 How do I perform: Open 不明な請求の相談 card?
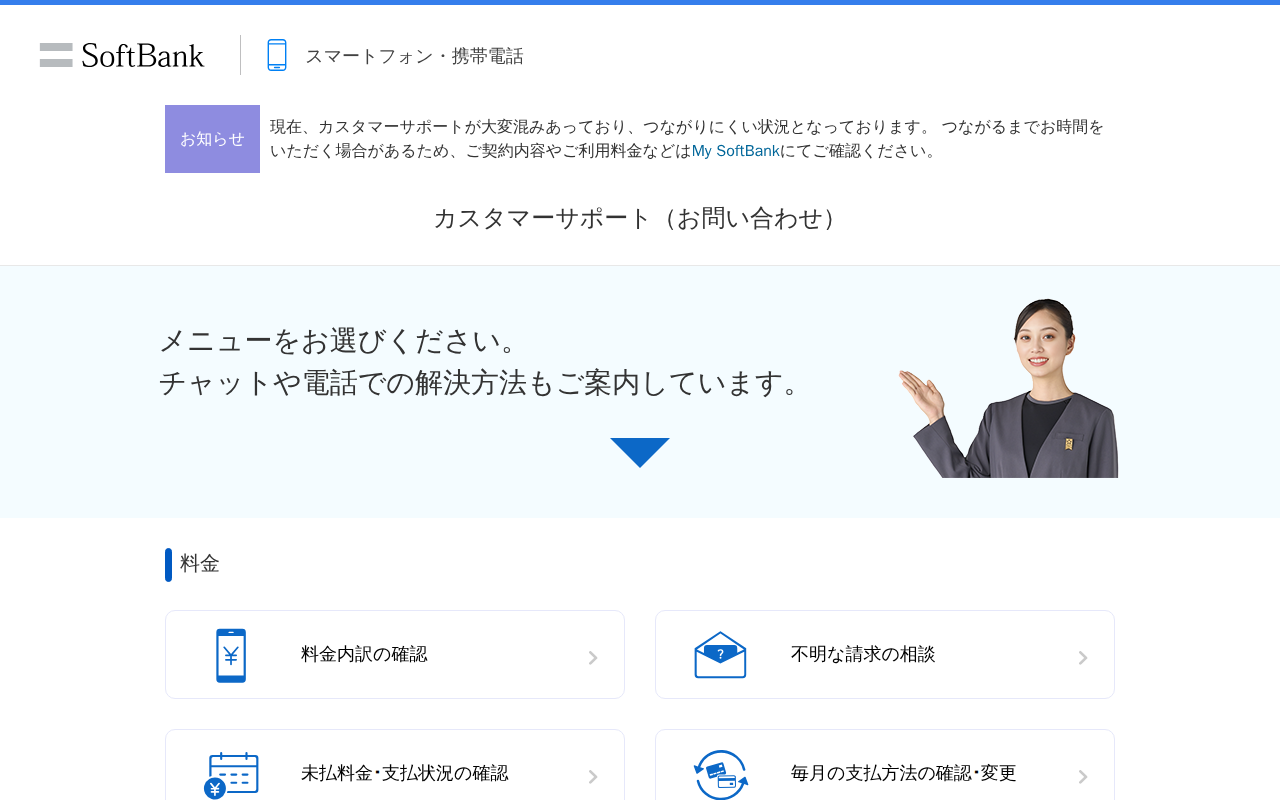tap(885, 654)
